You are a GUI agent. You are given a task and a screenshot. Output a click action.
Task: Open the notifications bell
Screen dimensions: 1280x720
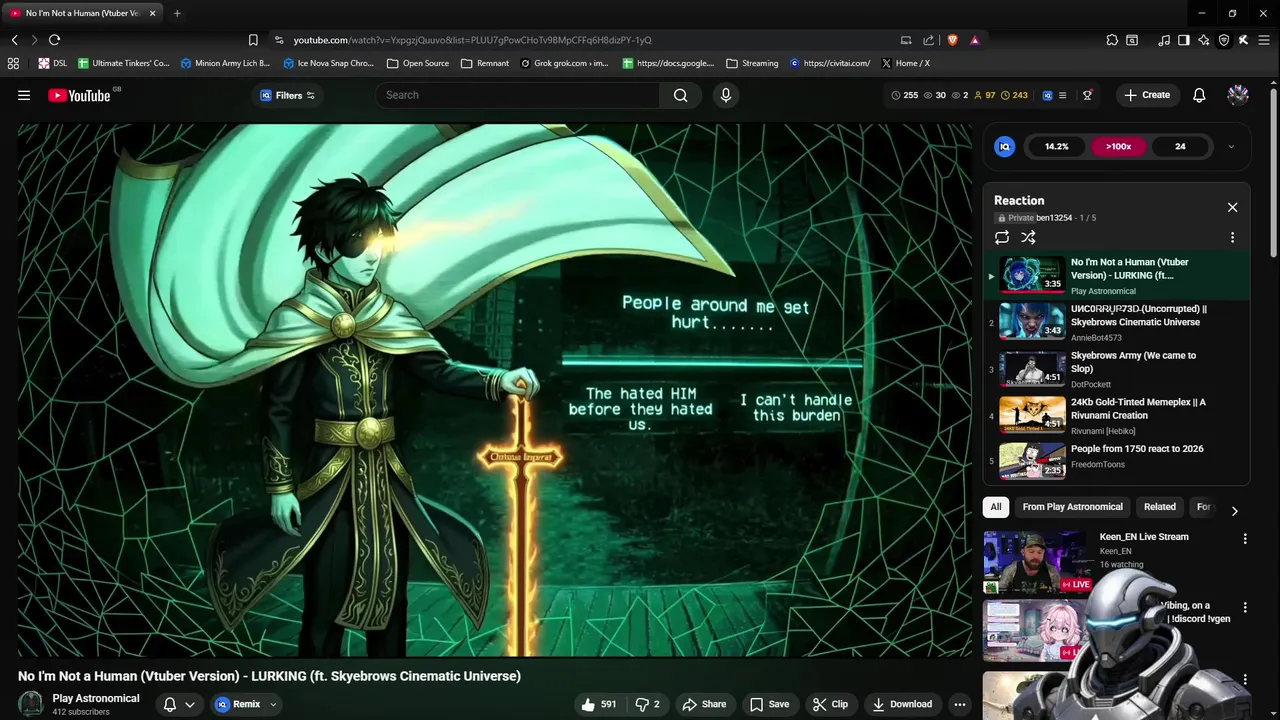[x=1199, y=95]
